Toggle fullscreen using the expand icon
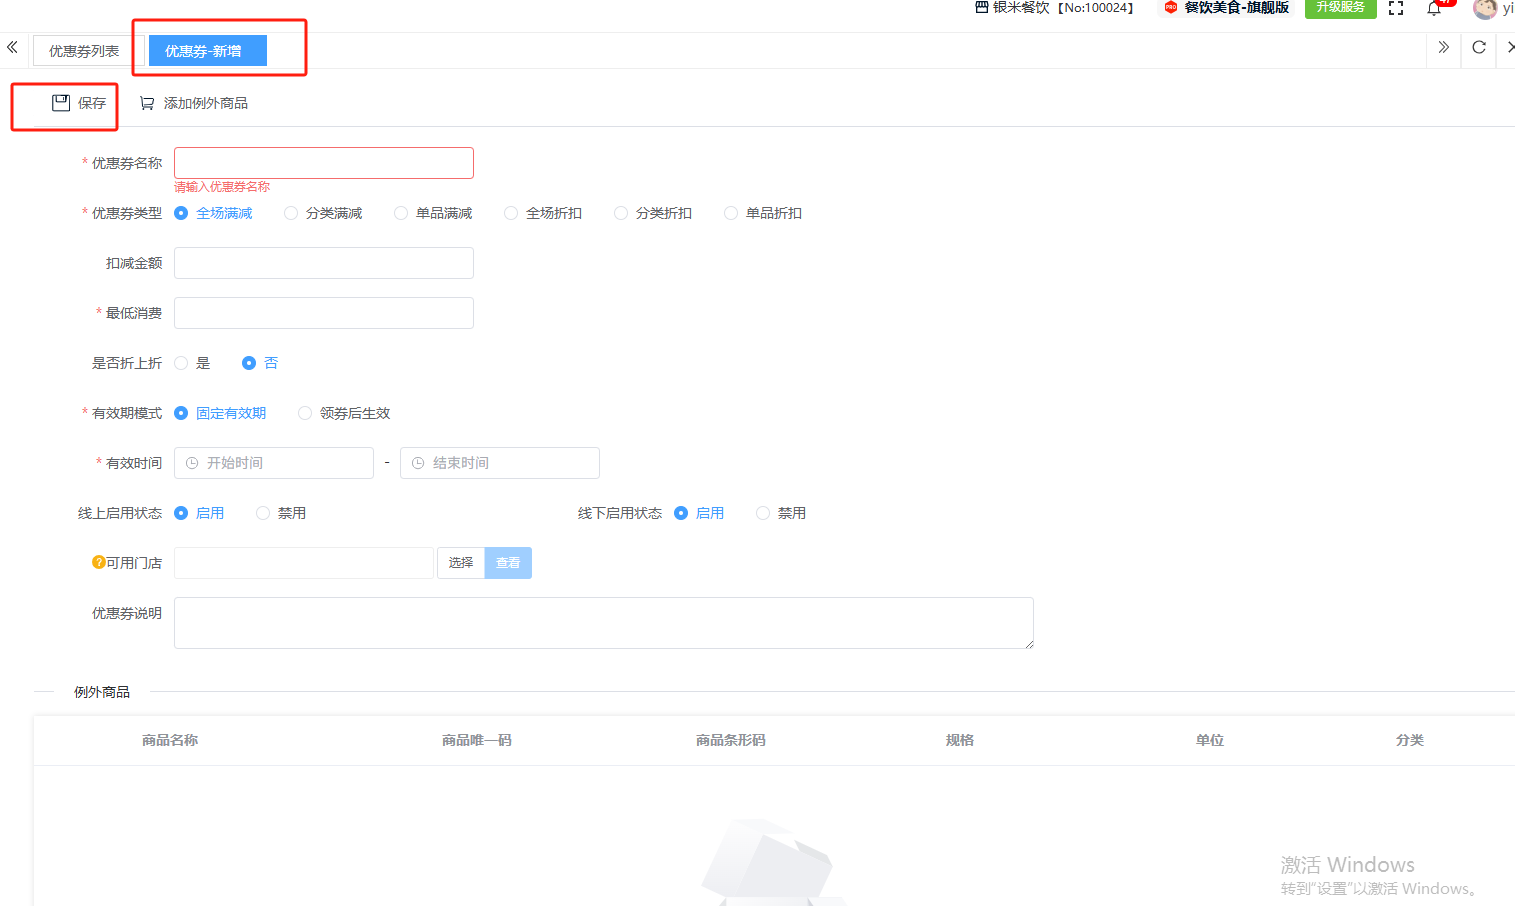 pyautogui.click(x=1396, y=8)
